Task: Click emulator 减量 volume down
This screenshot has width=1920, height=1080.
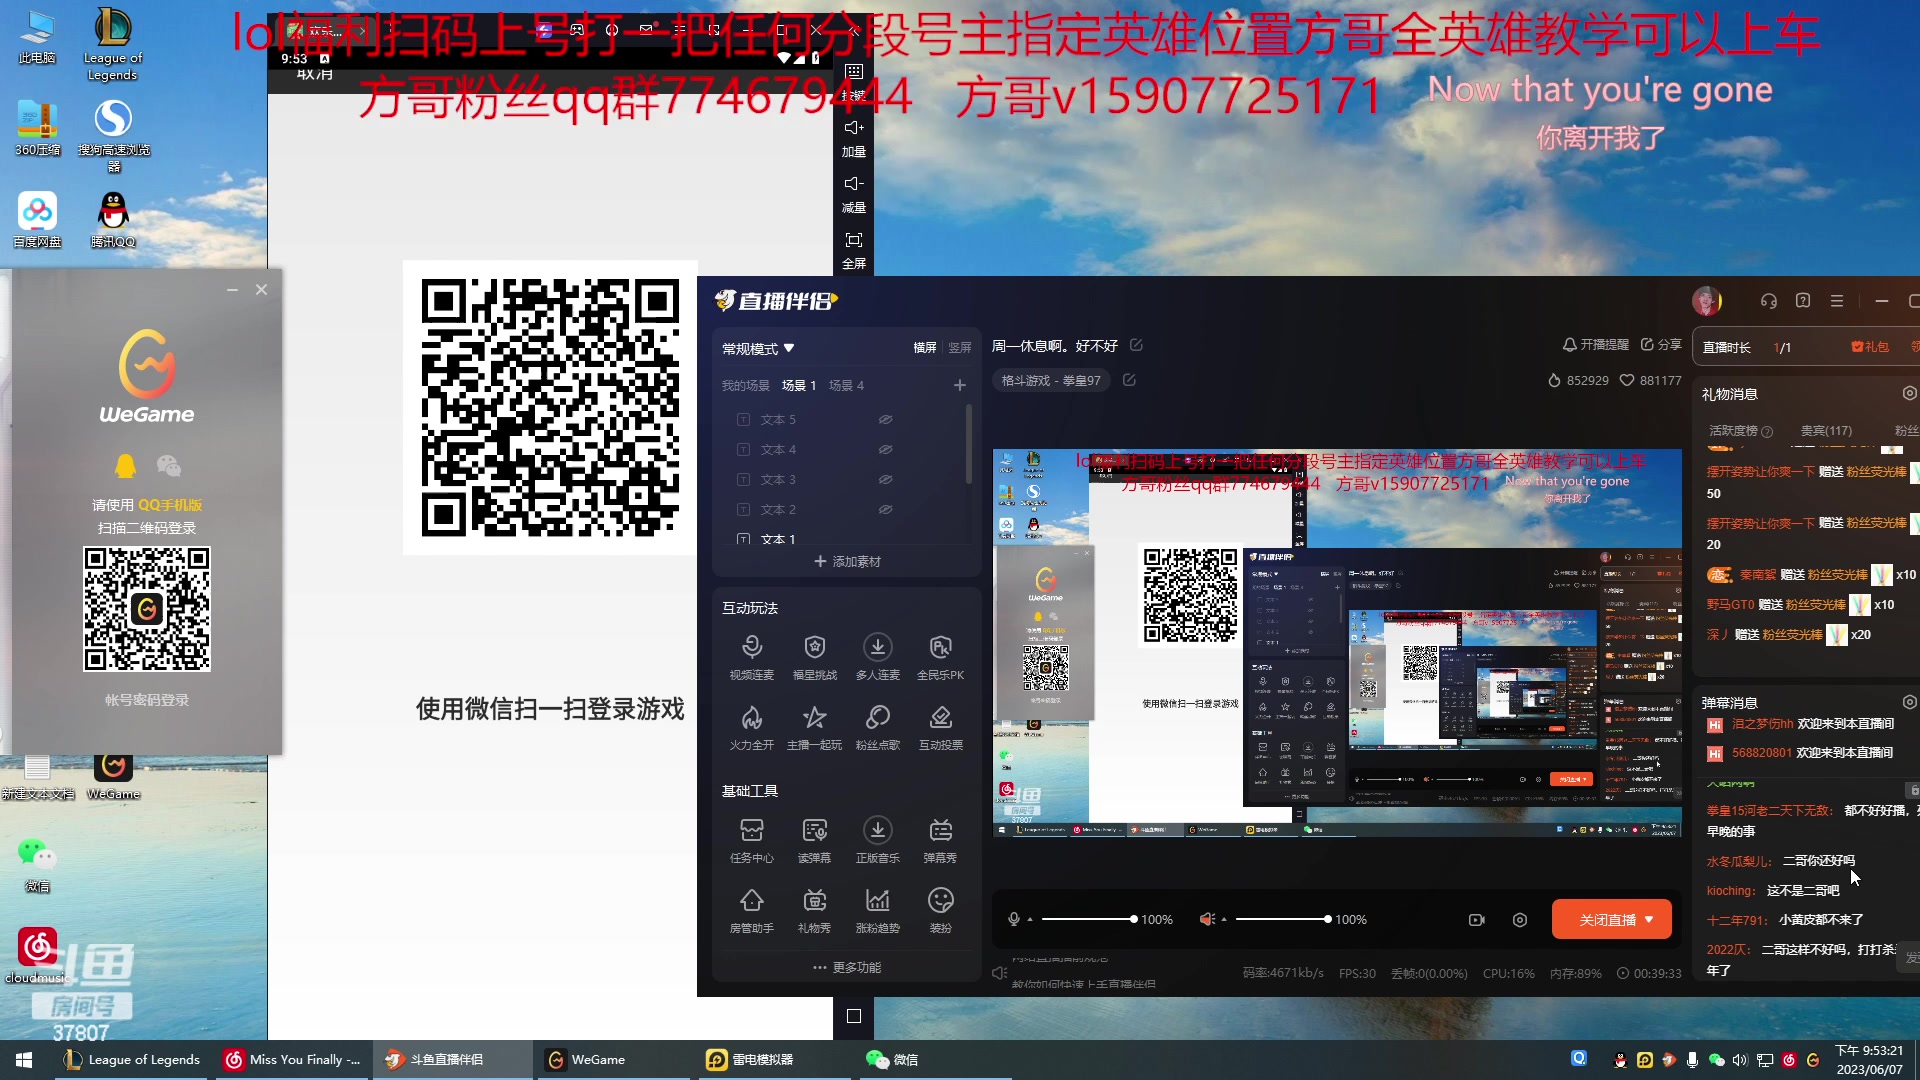Action: coord(853,195)
